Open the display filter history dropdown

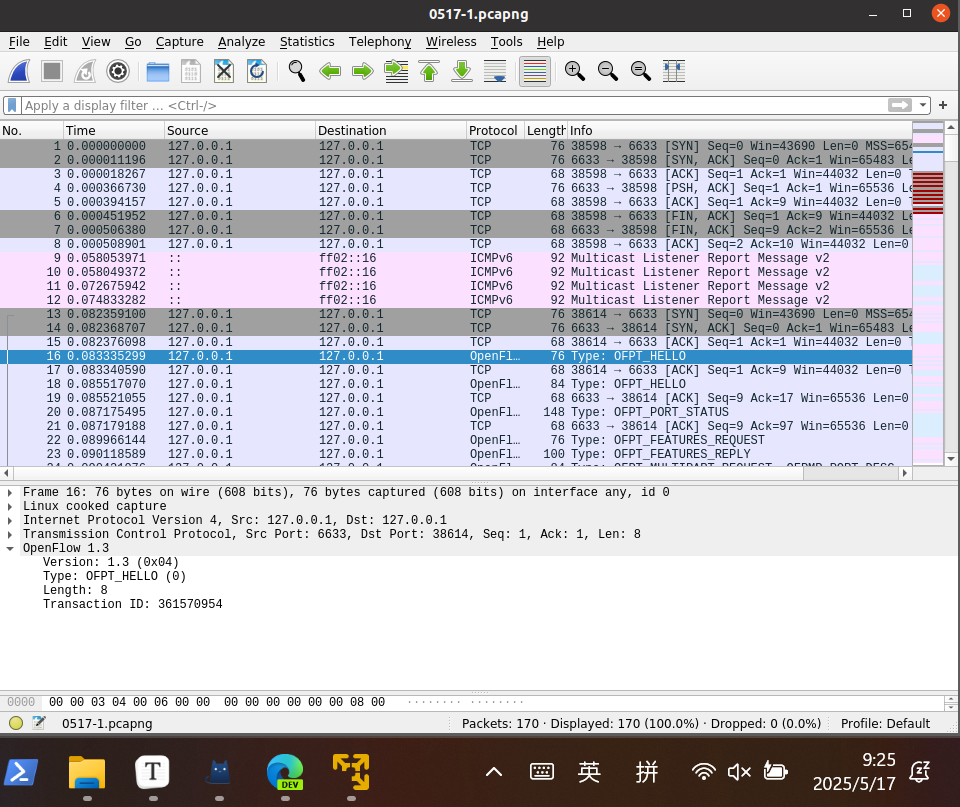pyautogui.click(x=923, y=105)
